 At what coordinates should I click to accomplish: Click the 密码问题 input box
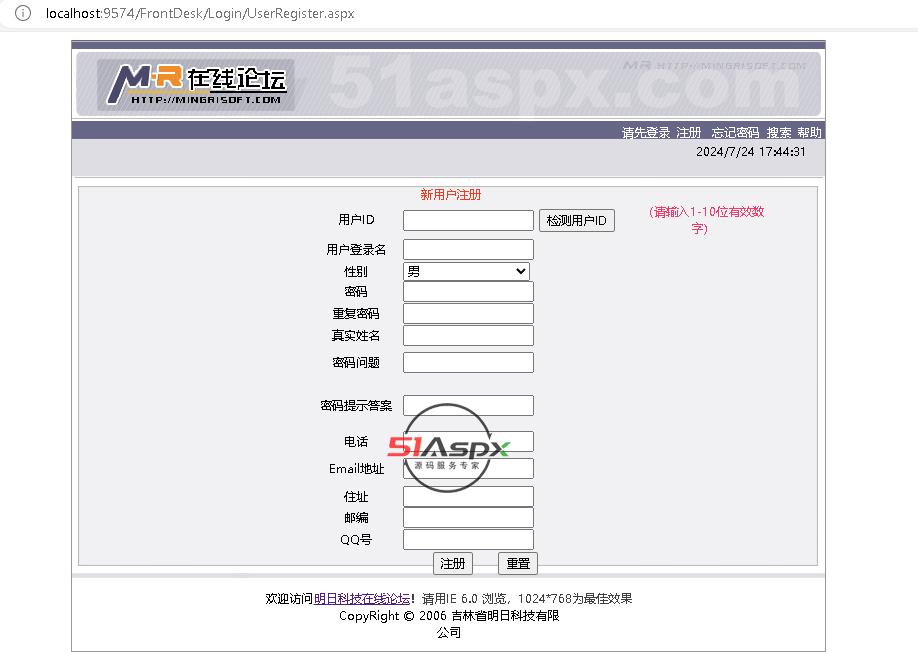click(x=468, y=362)
